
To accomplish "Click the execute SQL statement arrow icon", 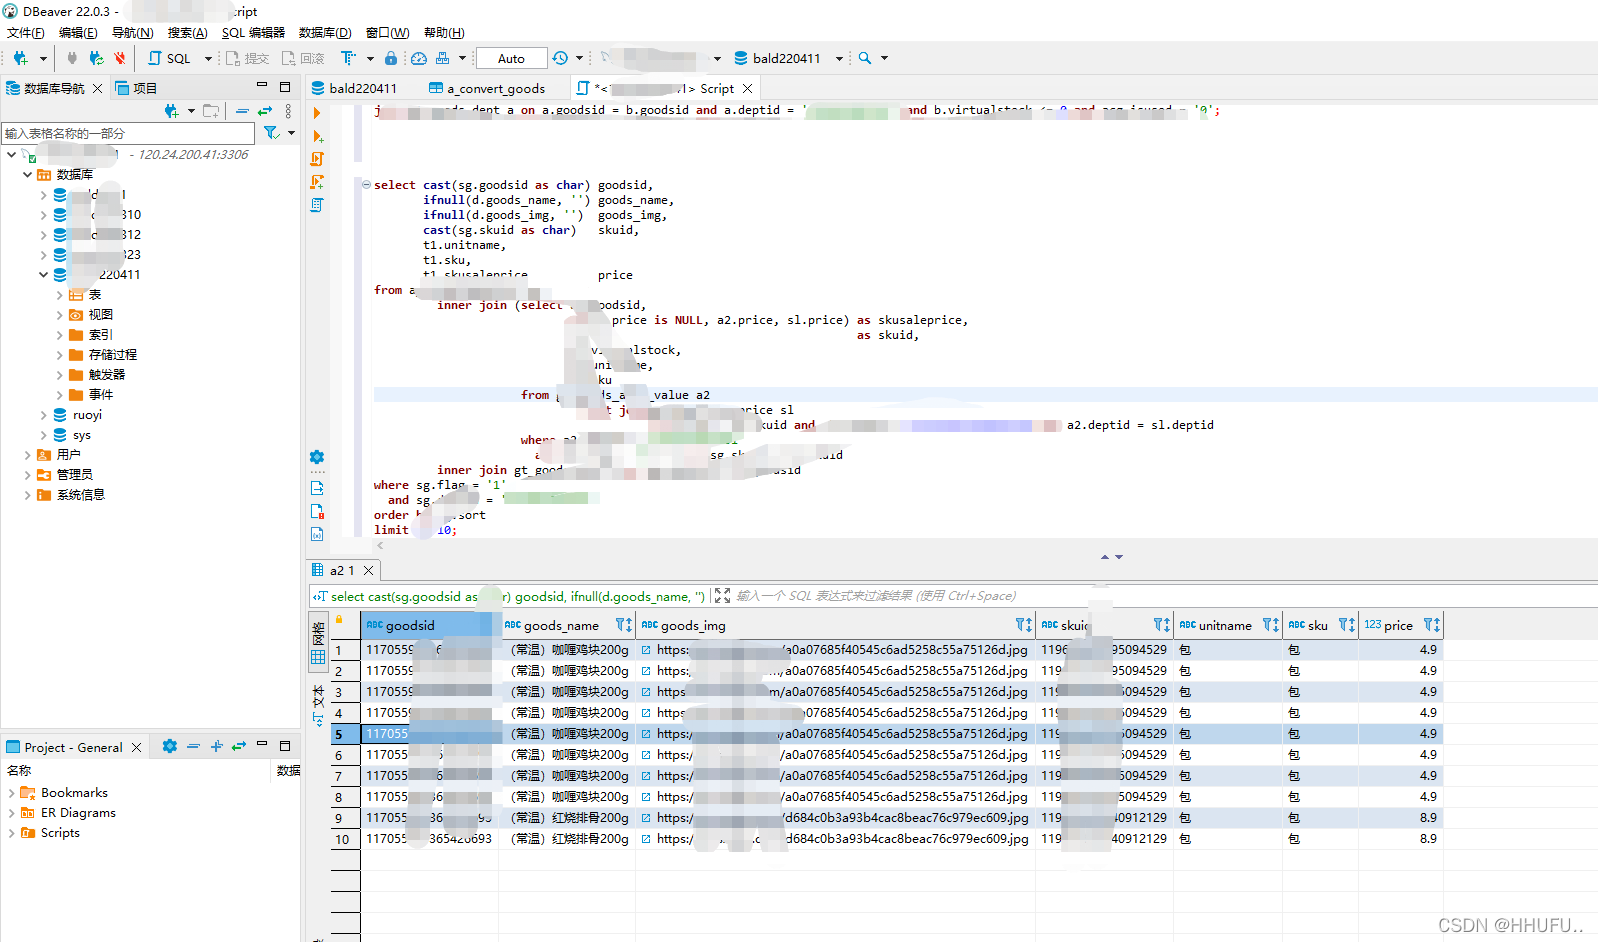I will click(x=317, y=113).
